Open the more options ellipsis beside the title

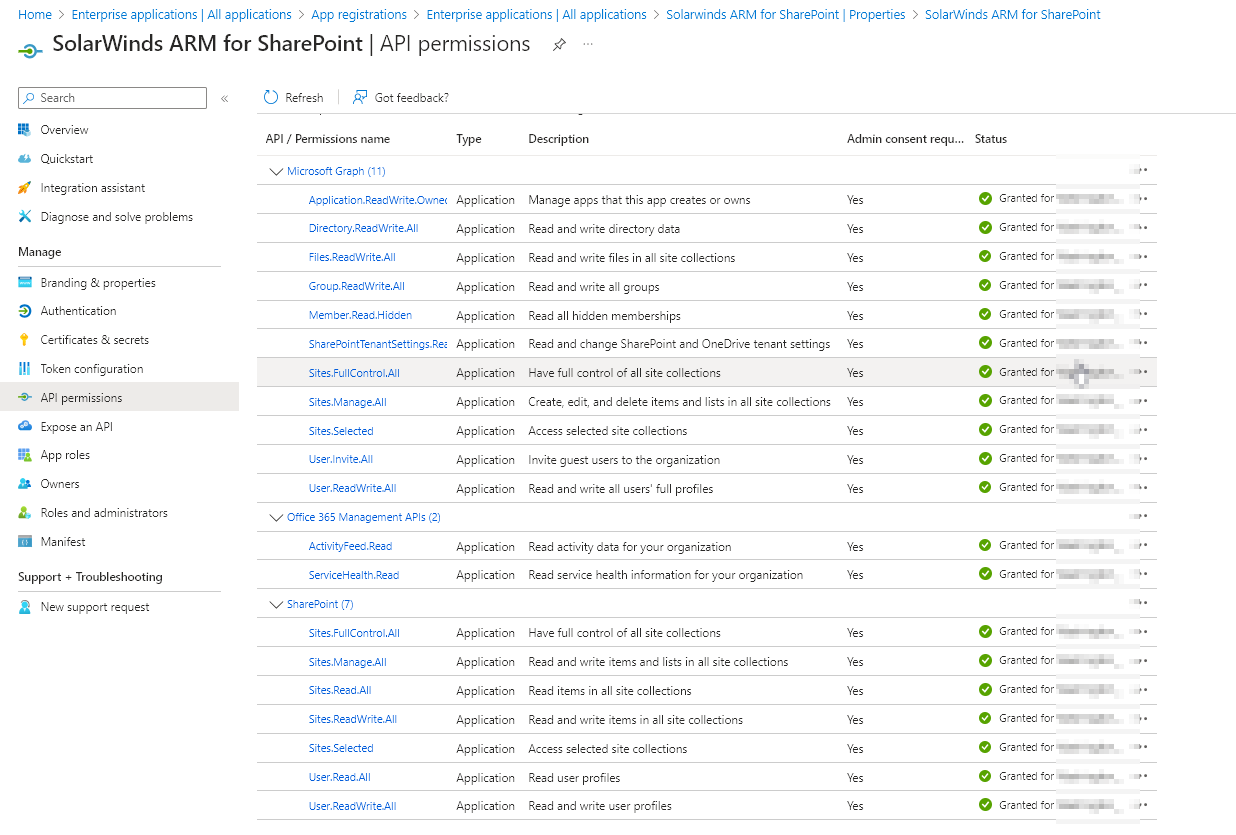point(588,45)
